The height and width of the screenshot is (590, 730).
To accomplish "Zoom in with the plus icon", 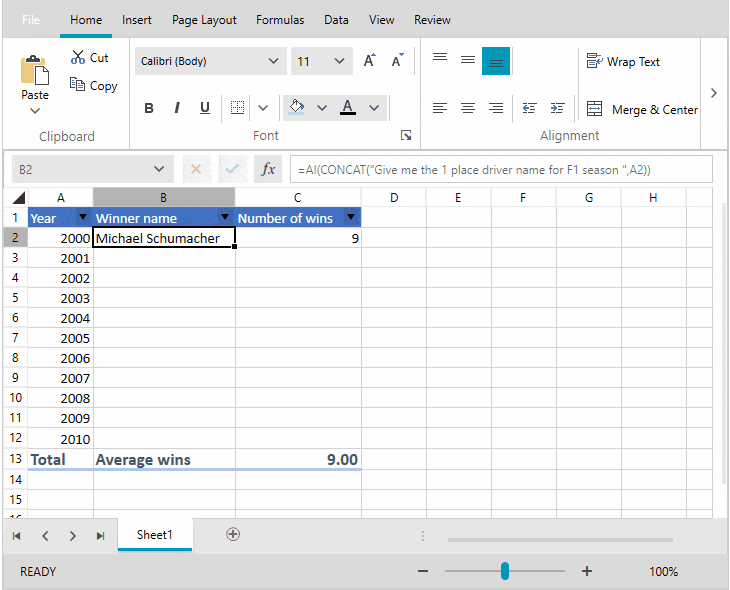I will pyautogui.click(x=587, y=571).
